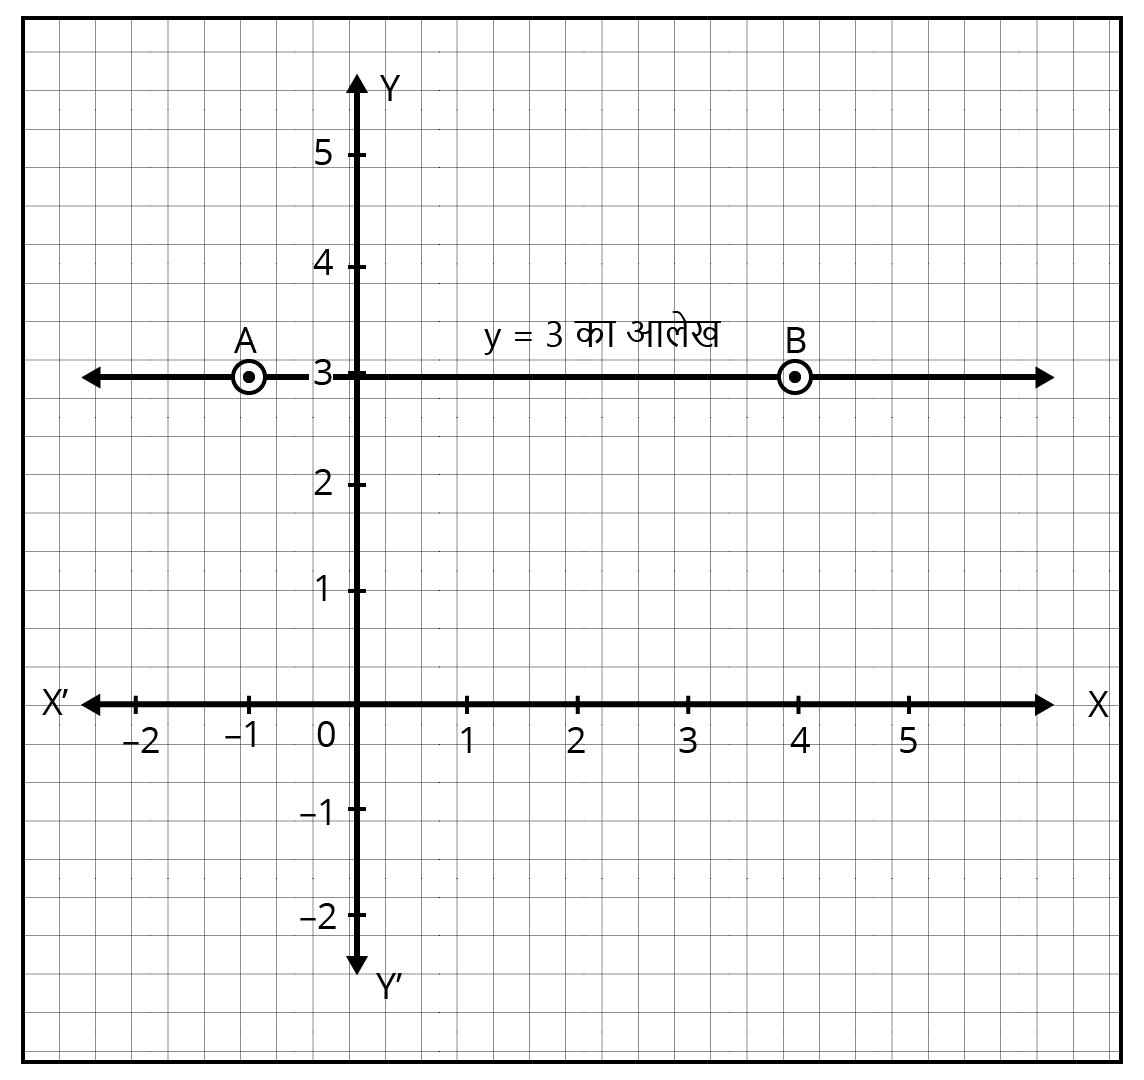The height and width of the screenshot is (1080, 1144).
Task: Pick the -2 label on the X axis
Action: [x=140, y=742]
